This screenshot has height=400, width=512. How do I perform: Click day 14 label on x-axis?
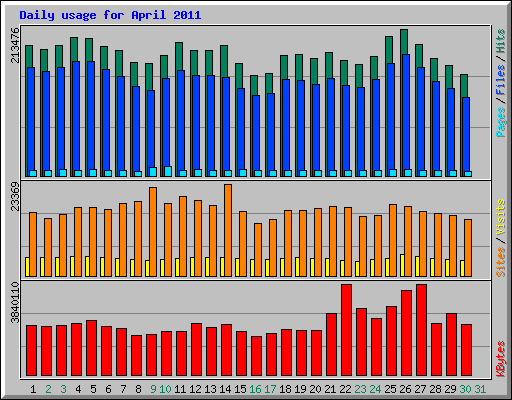[225, 389]
